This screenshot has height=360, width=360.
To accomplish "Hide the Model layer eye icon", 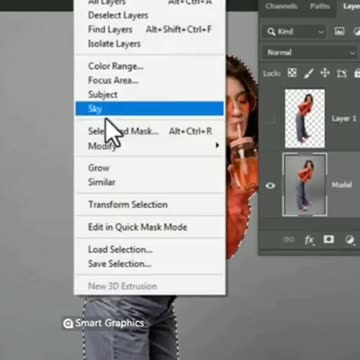I will tap(270, 186).
